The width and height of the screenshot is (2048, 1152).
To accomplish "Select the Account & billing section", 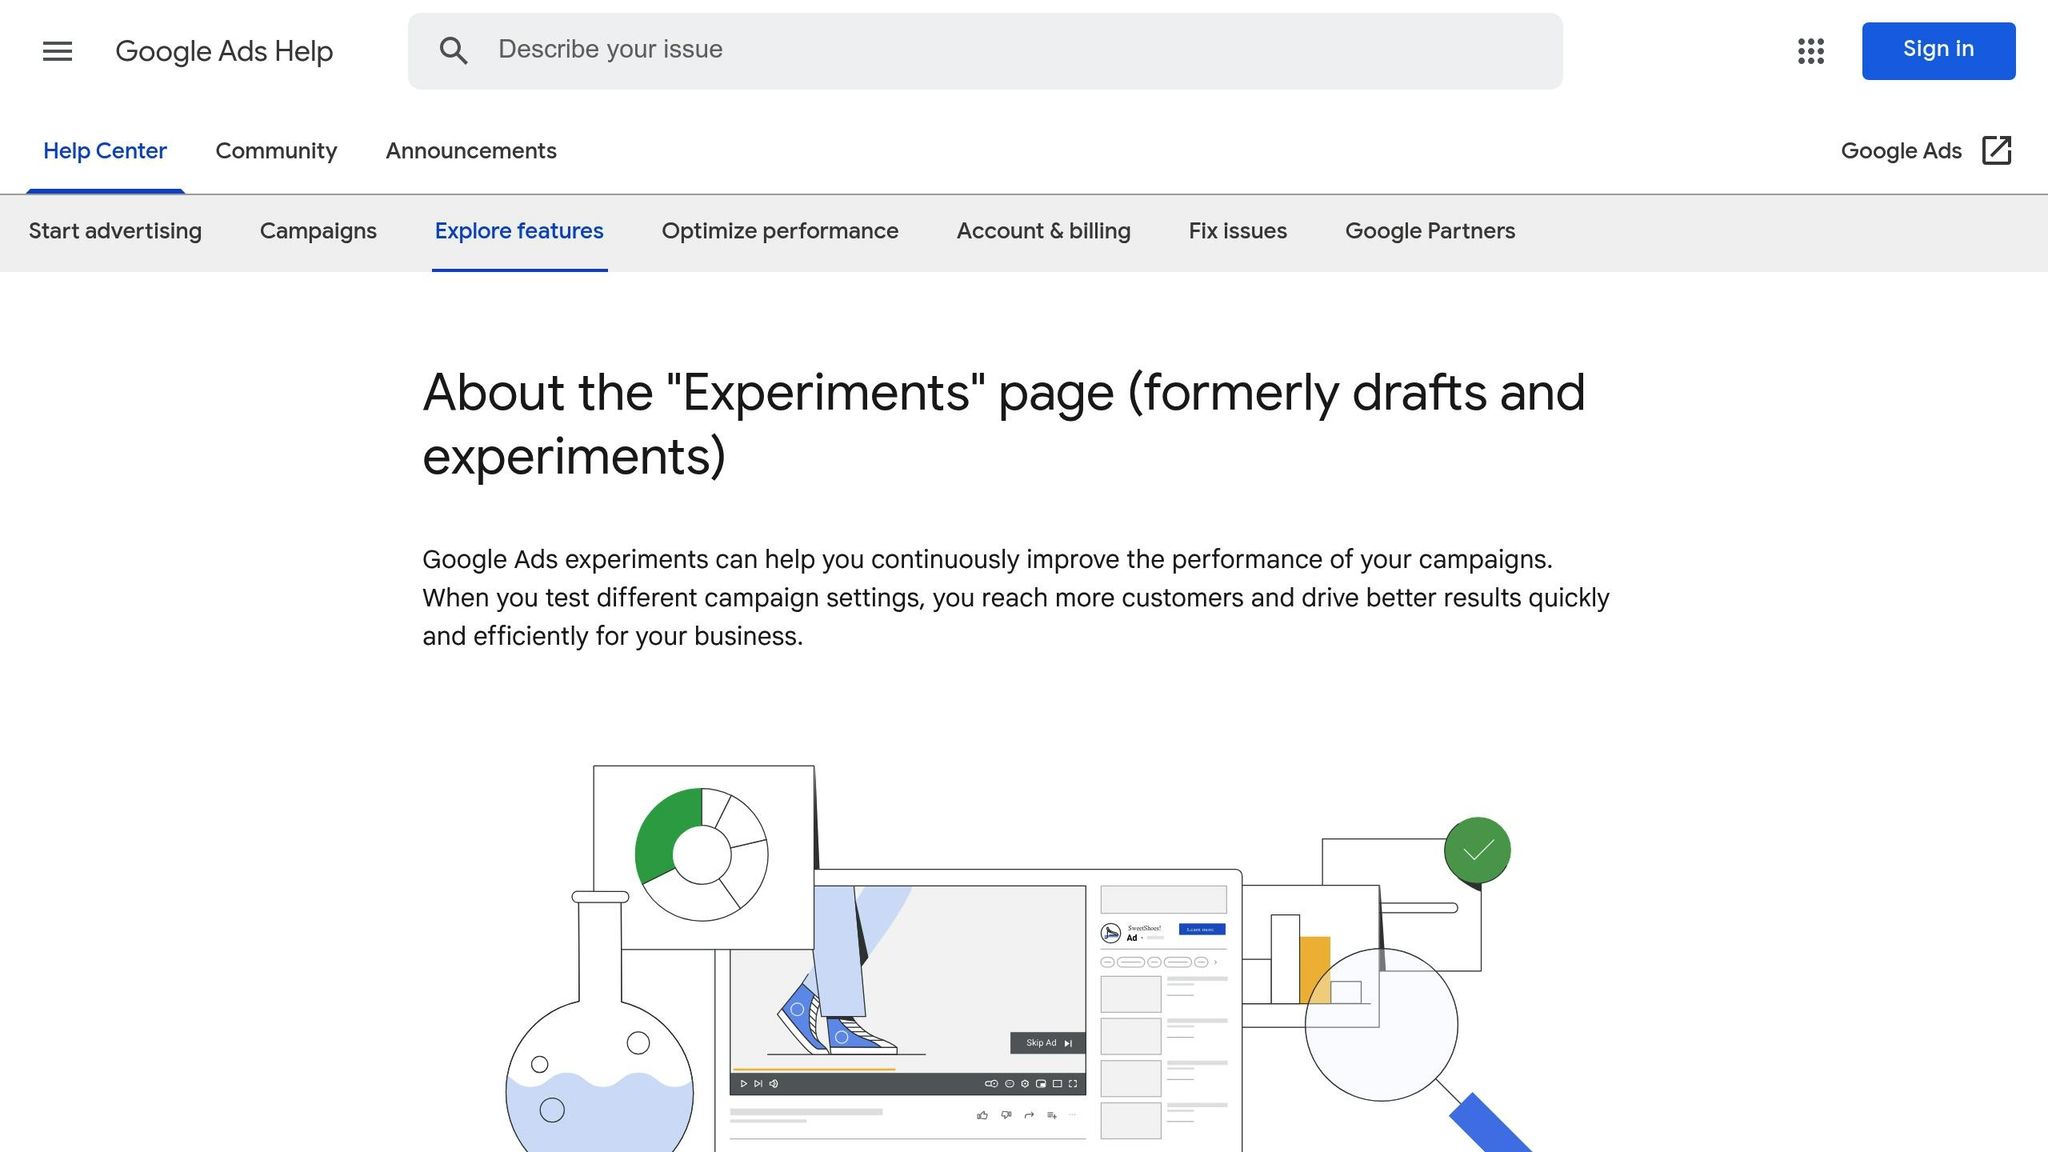I will (1043, 231).
